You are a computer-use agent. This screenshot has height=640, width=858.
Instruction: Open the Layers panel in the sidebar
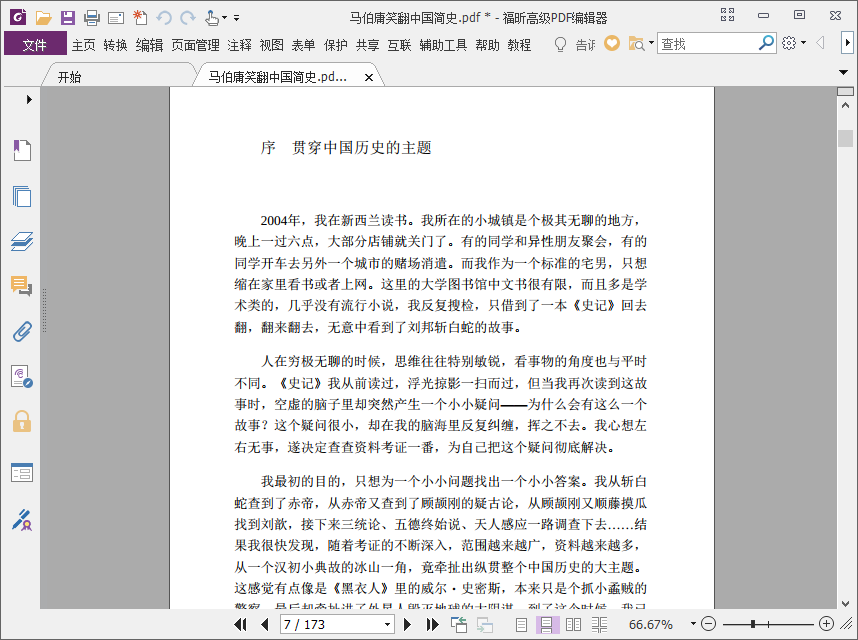tap(22, 241)
